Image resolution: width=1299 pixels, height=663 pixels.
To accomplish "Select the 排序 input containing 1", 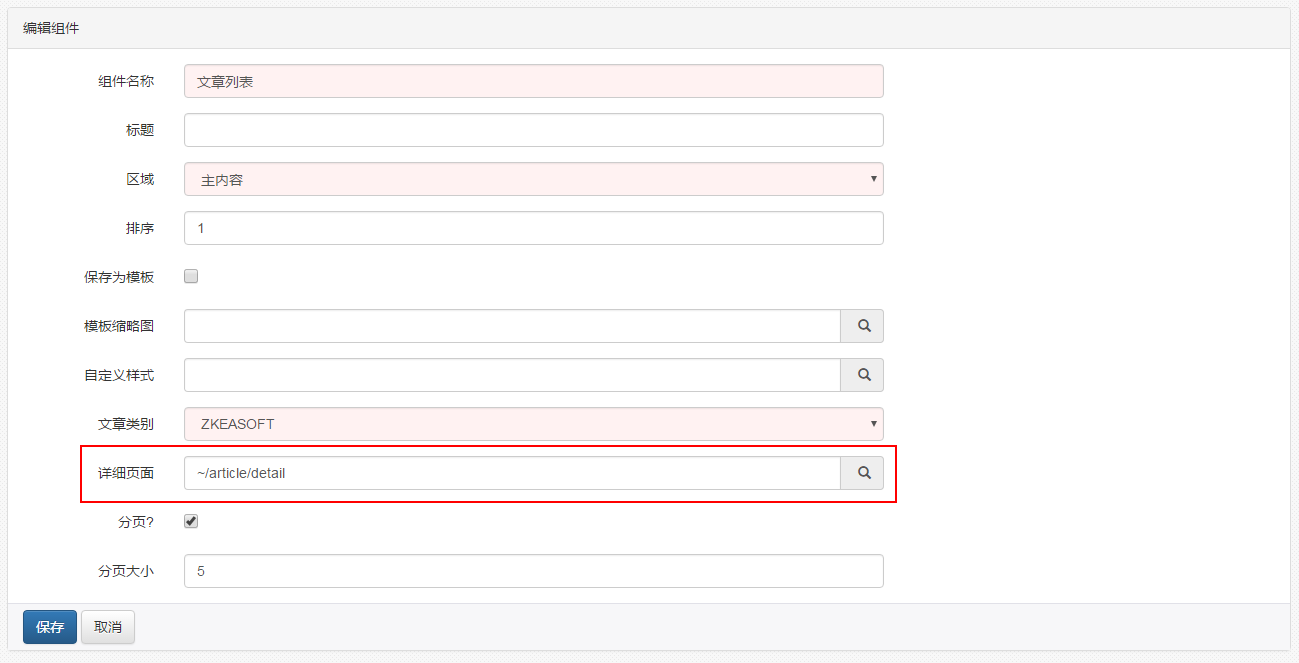I will (x=533, y=228).
